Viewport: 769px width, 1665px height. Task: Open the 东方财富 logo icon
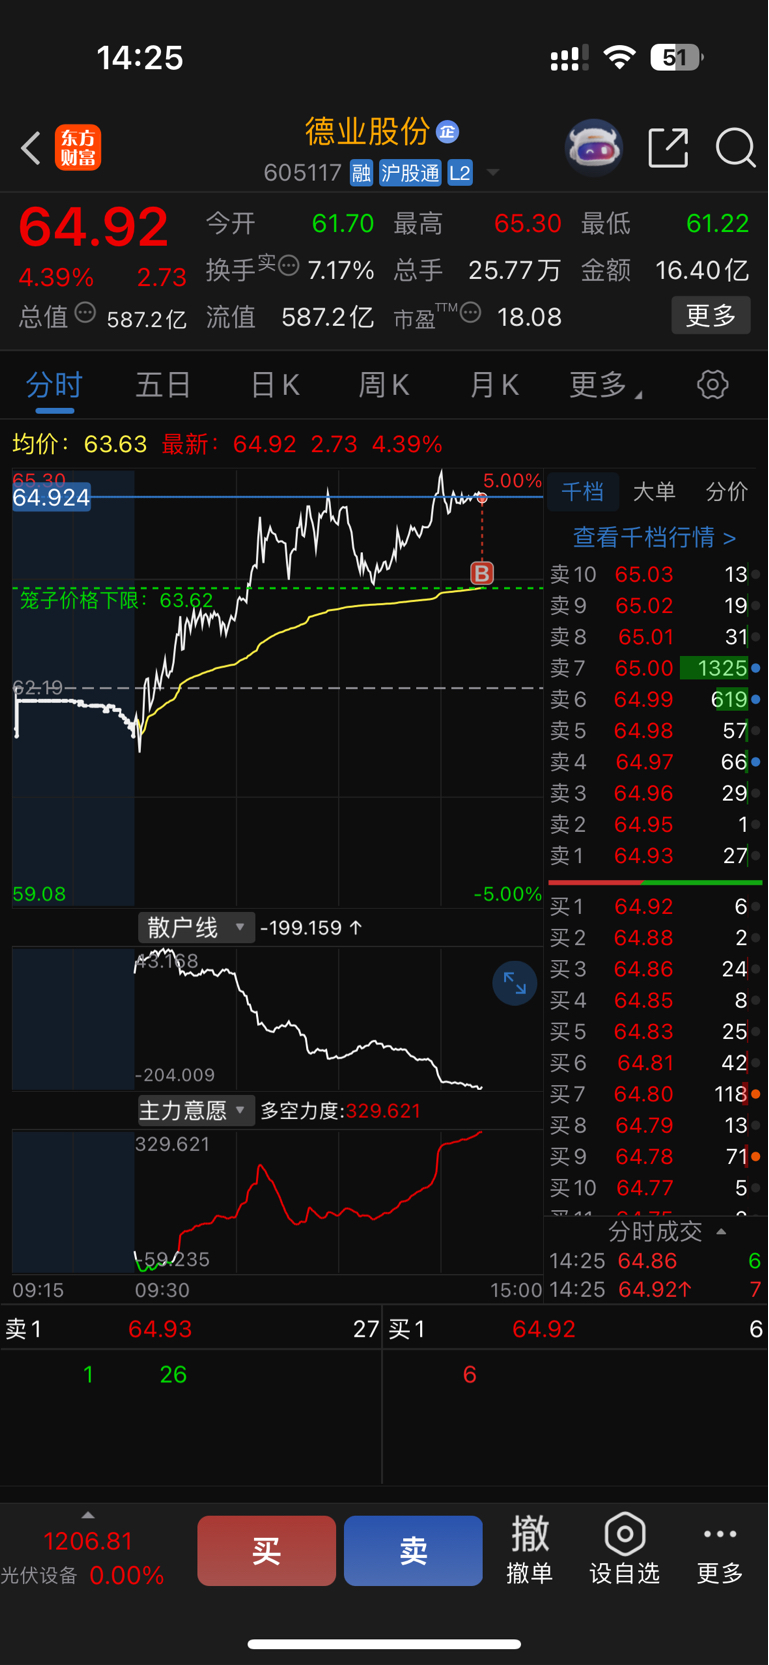point(78,148)
